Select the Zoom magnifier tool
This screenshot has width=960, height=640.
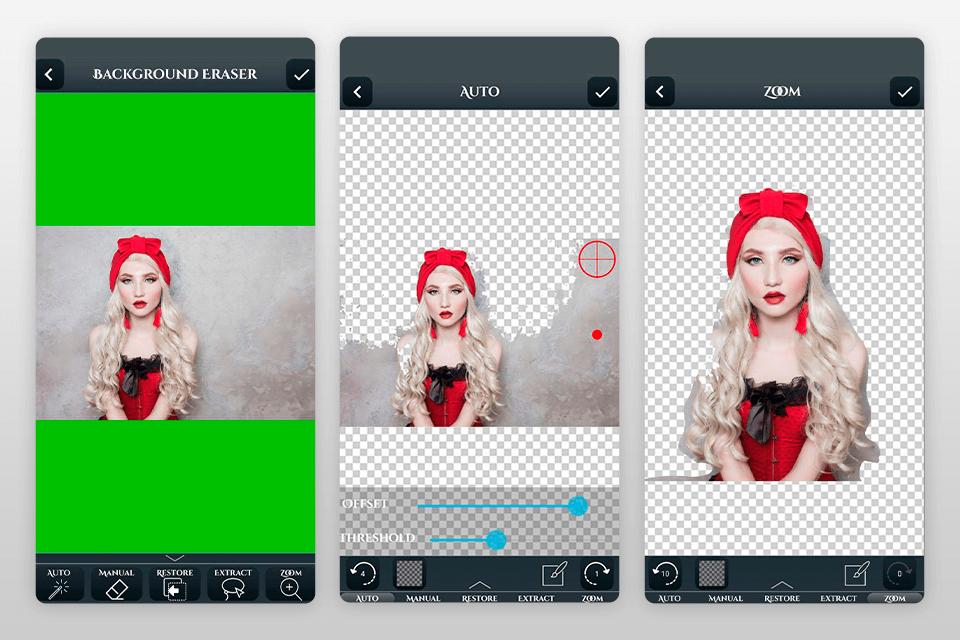tap(291, 584)
